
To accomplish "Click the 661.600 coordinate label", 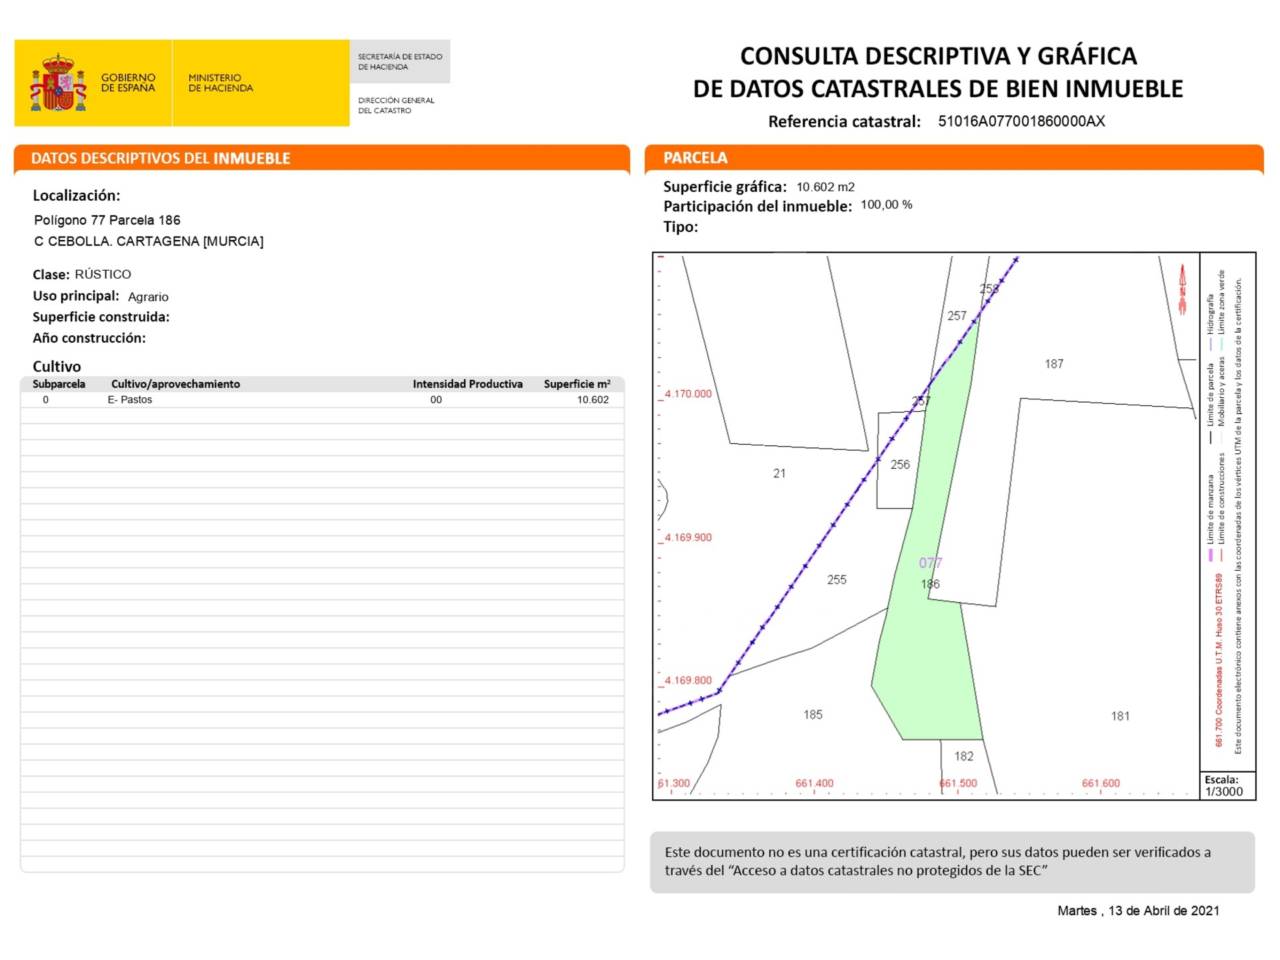I will pos(1101,783).
